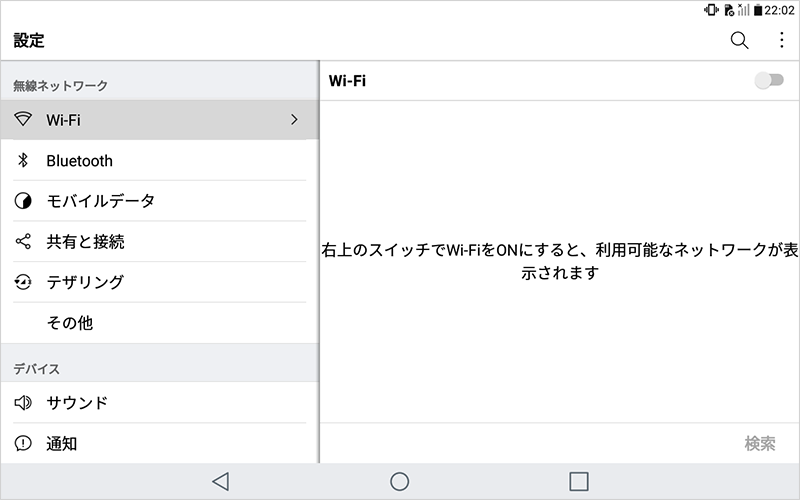Click the SIM card status icon
Viewport: 800px width, 500px height.
(x=729, y=10)
